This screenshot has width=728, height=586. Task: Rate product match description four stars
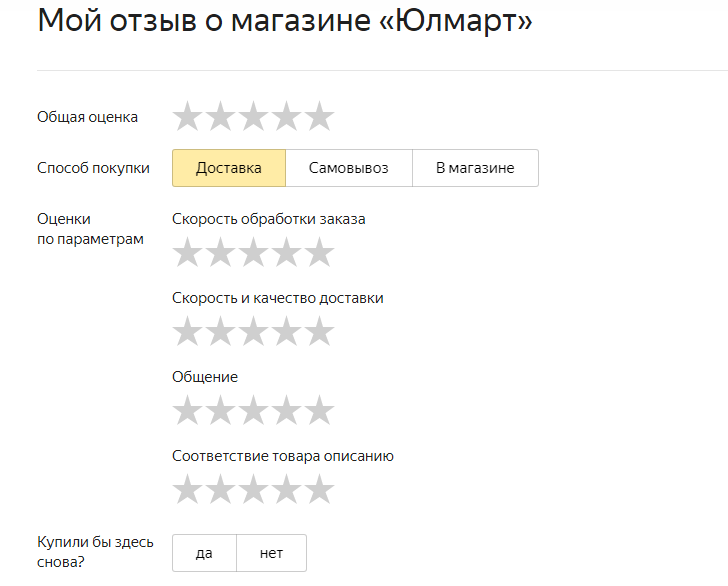click(x=286, y=489)
